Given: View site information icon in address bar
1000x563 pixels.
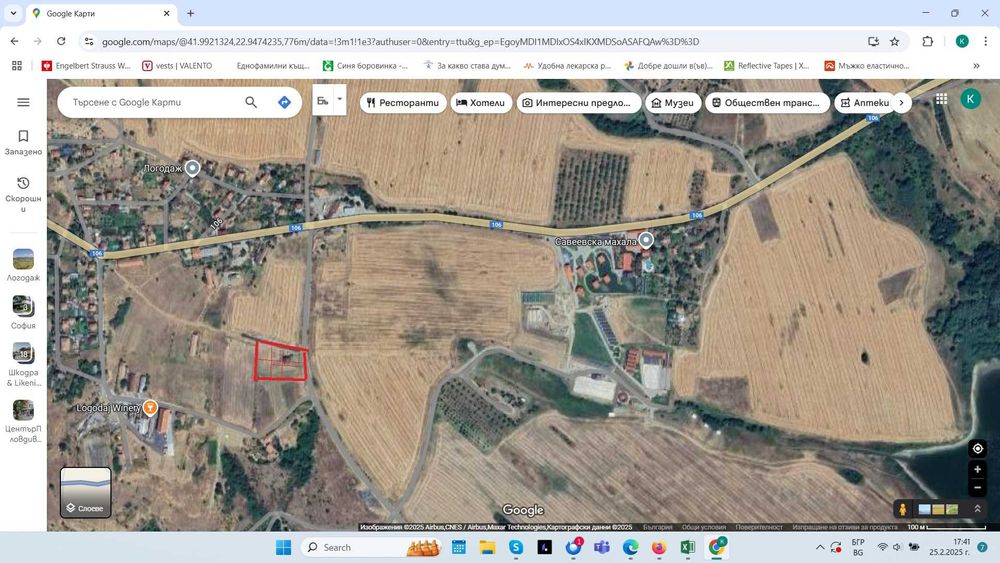Looking at the screenshot, I should [89, 41].
